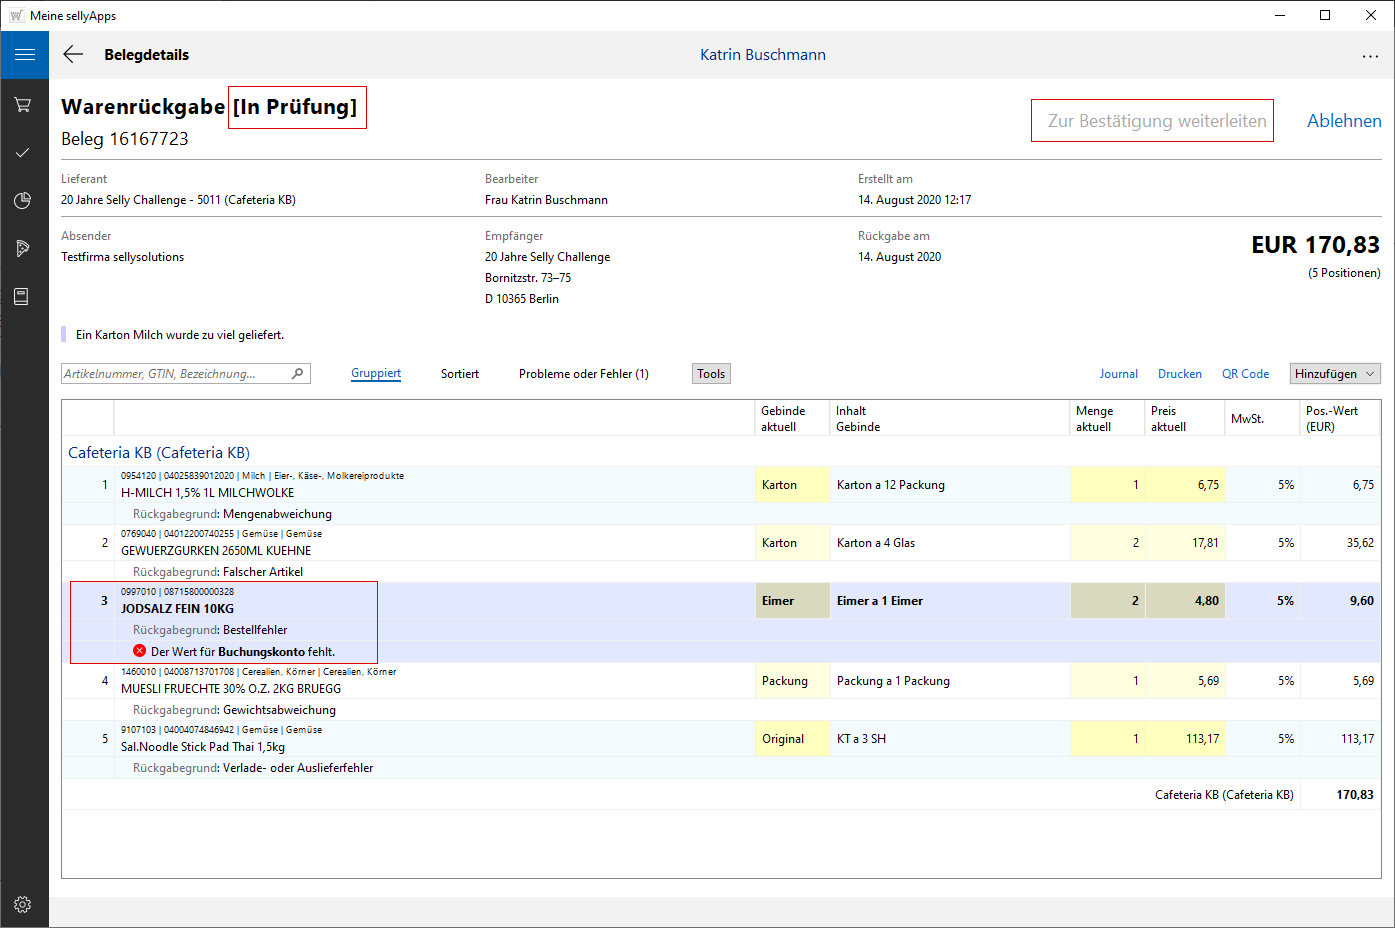The height and width of the screenshot is (928, 1395).
Task: Click the send/forward sidebar icon
Action: pyautogui.click(x=23, y=248)
